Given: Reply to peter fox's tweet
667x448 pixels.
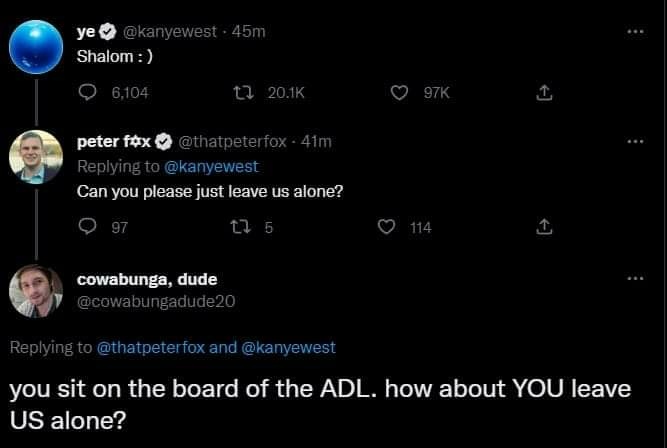Looking at the screenshot, I should [87, 227].
